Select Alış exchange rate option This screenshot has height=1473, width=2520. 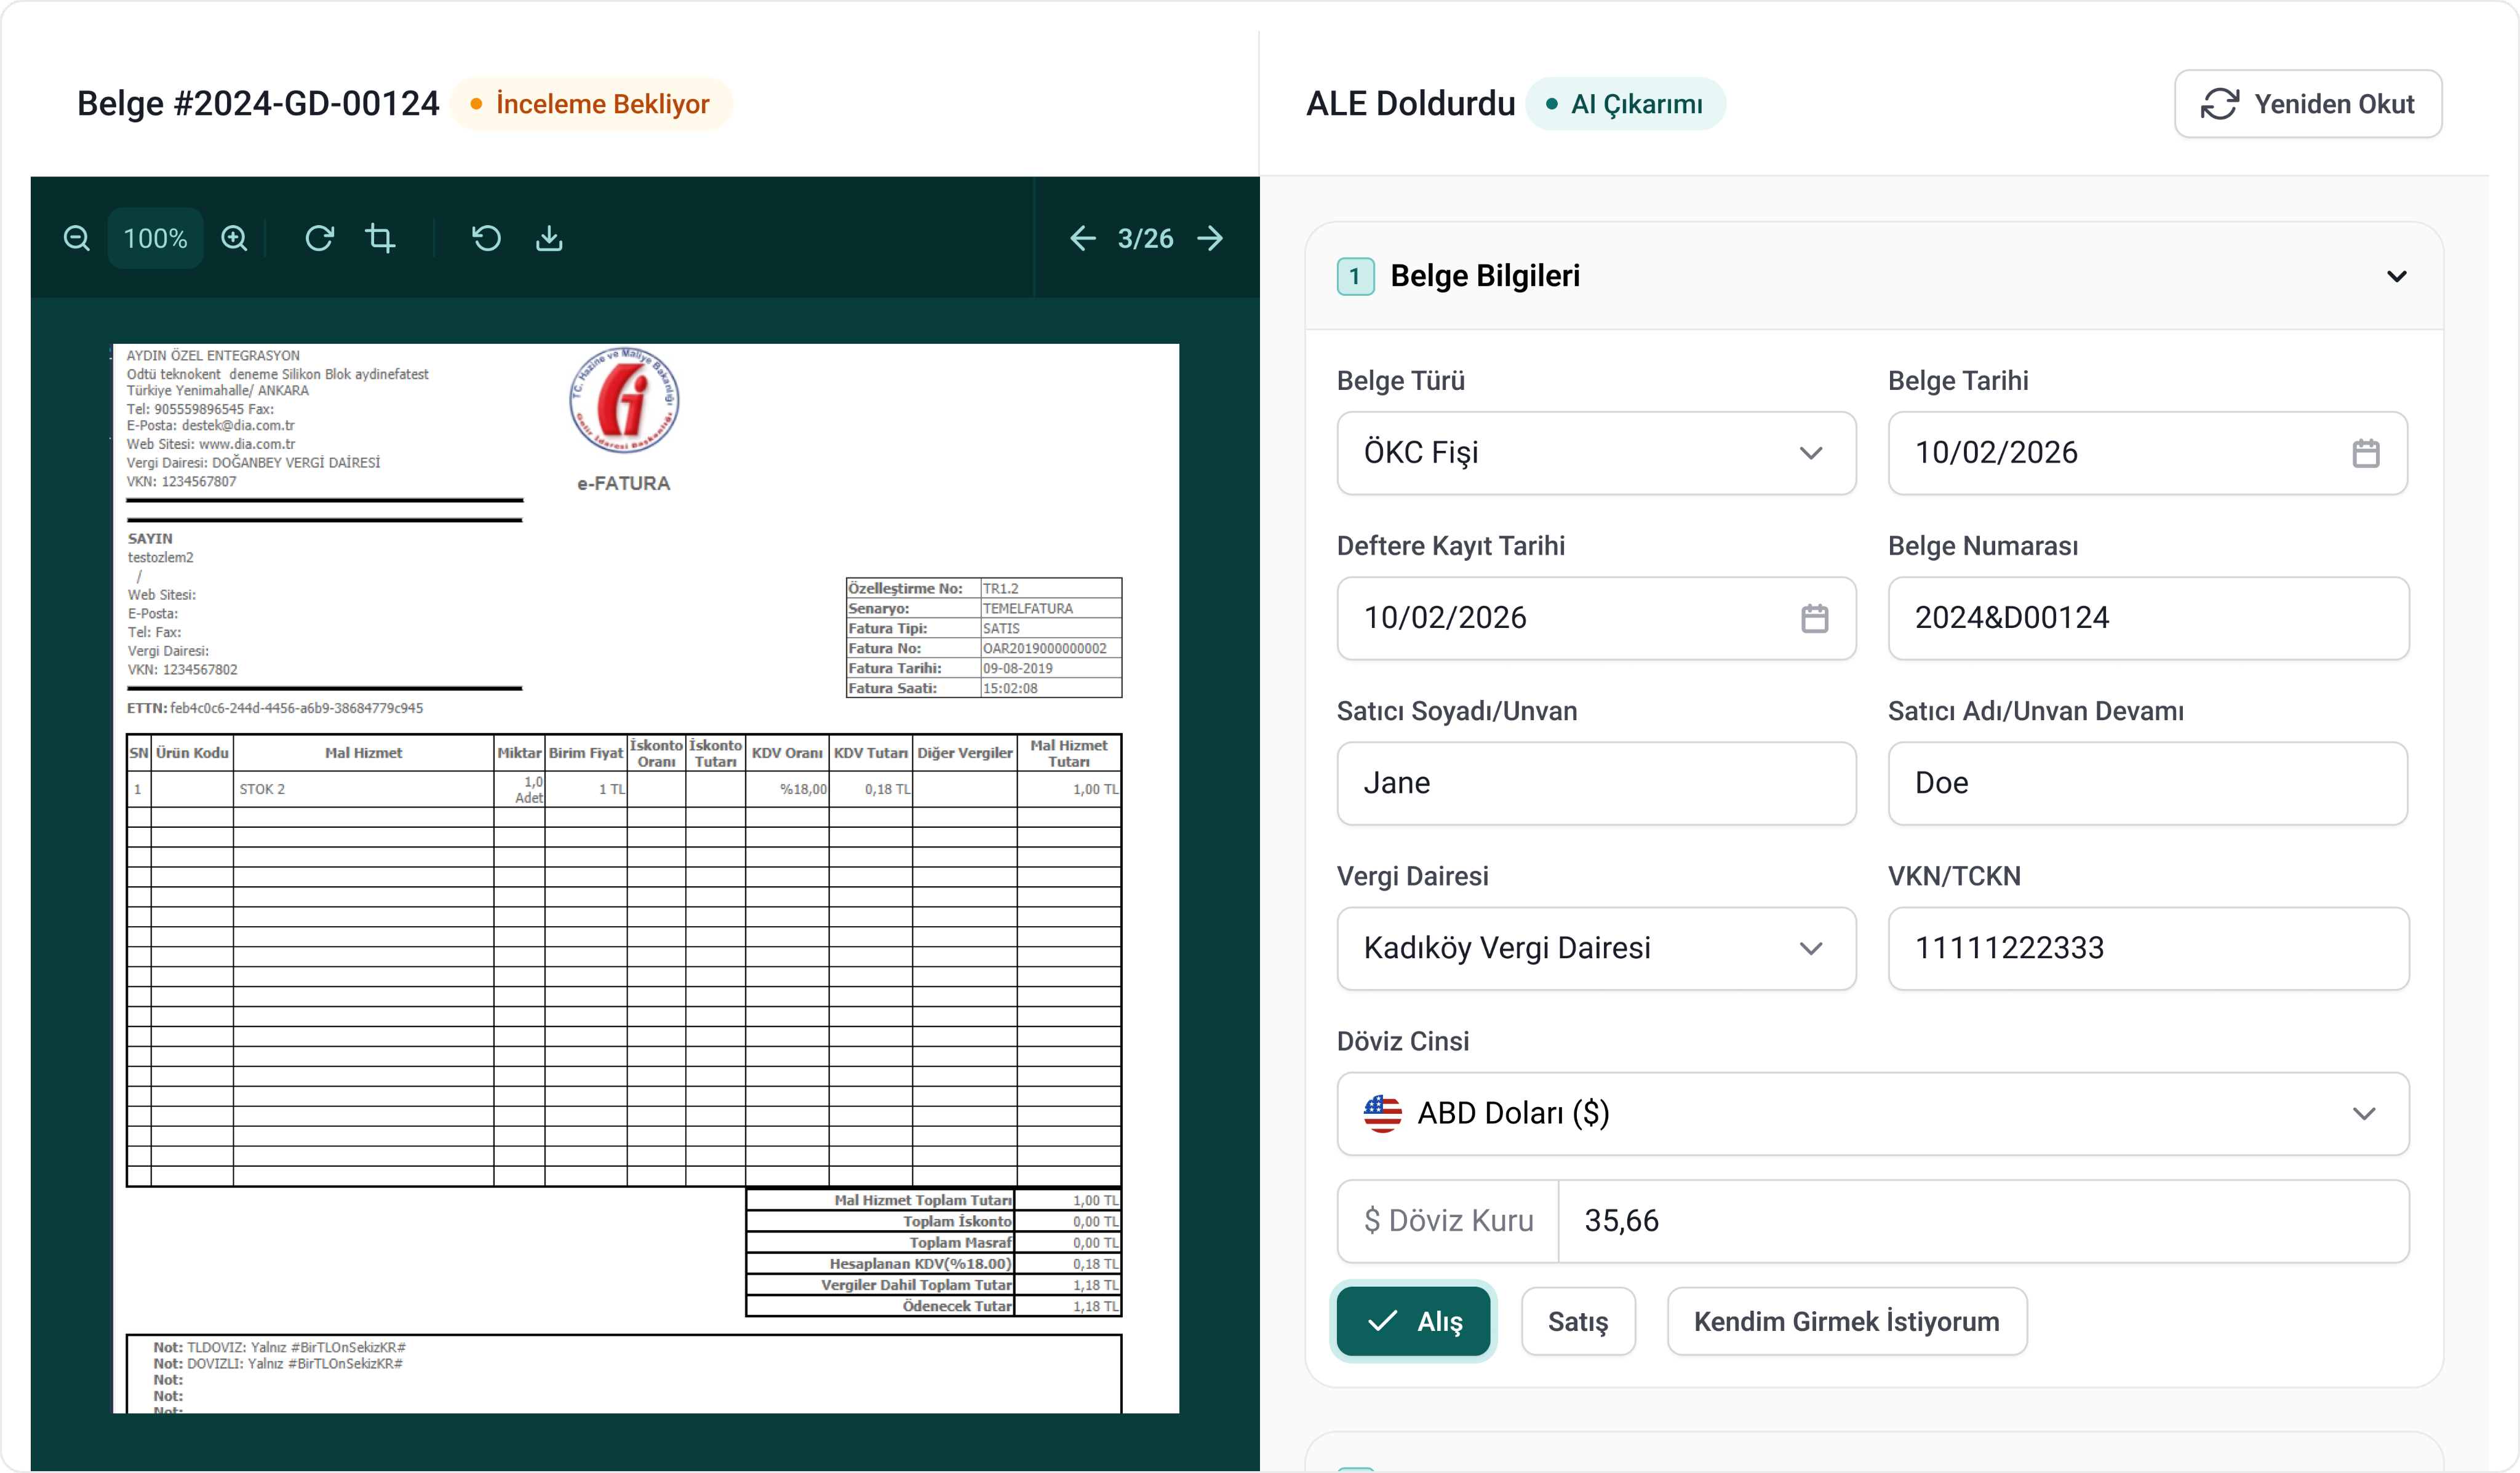[1413, 1321]
